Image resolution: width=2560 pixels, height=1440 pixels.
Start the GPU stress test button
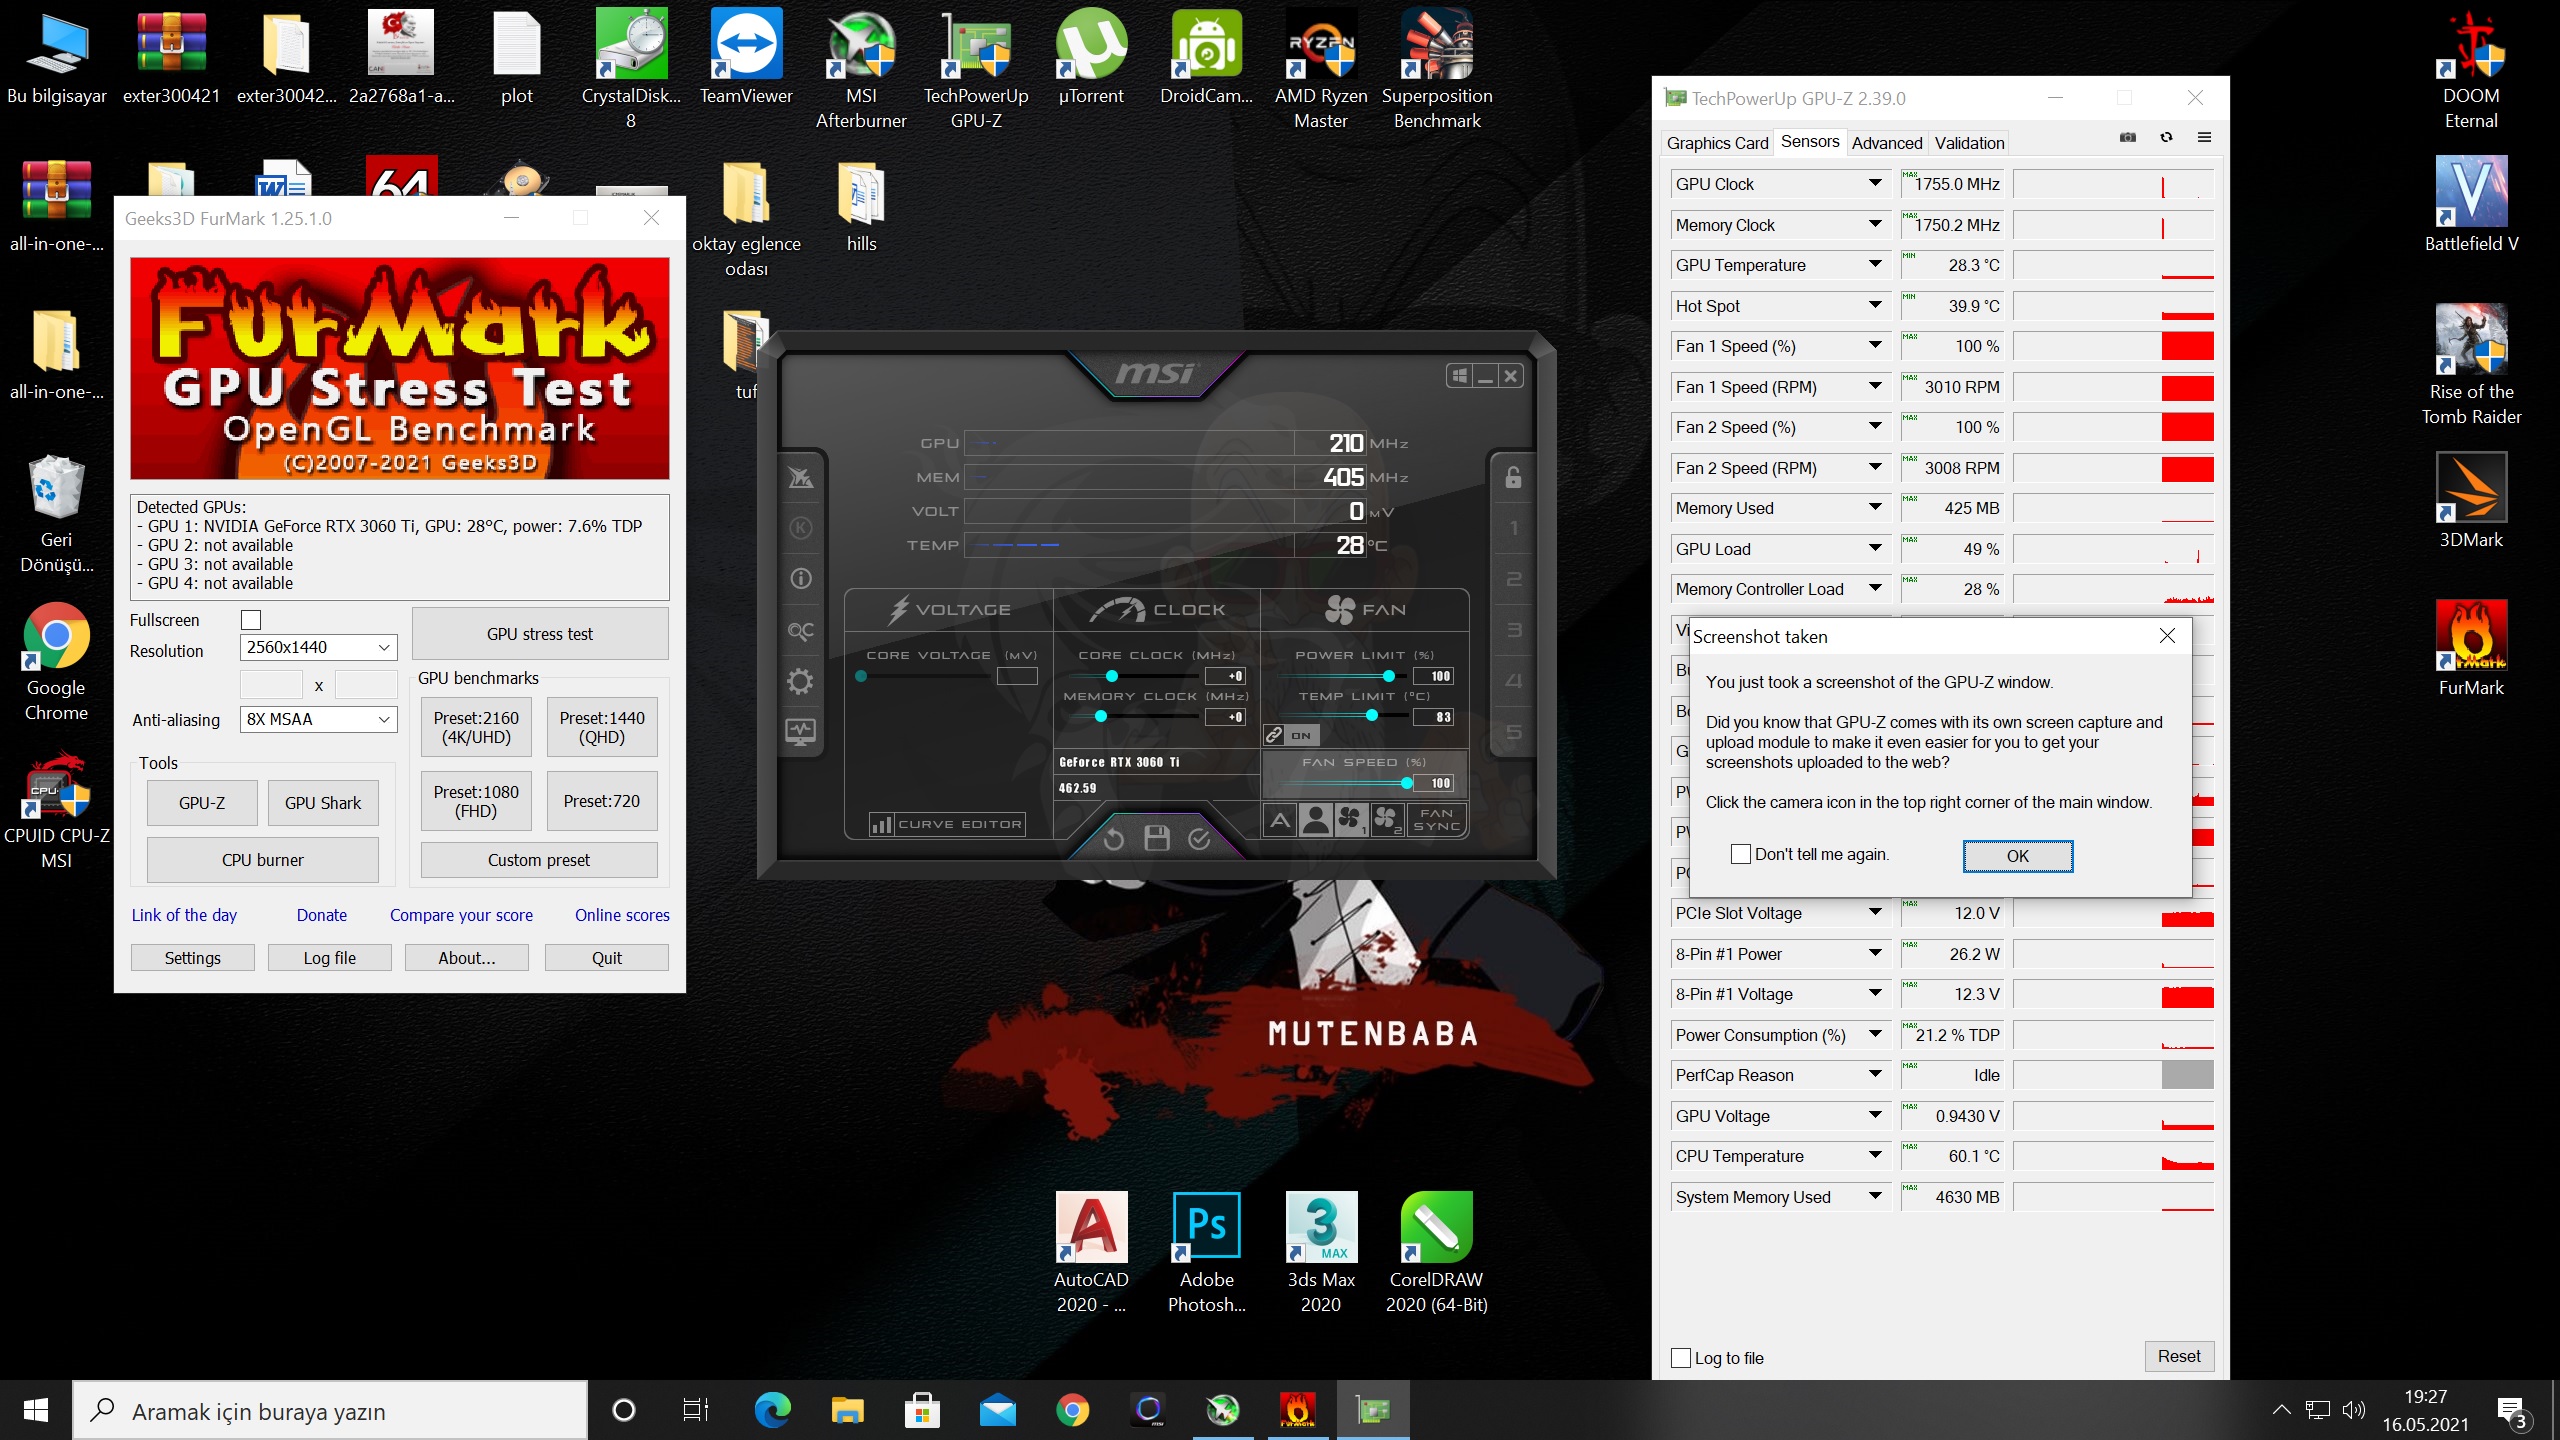tap(540, 634)
